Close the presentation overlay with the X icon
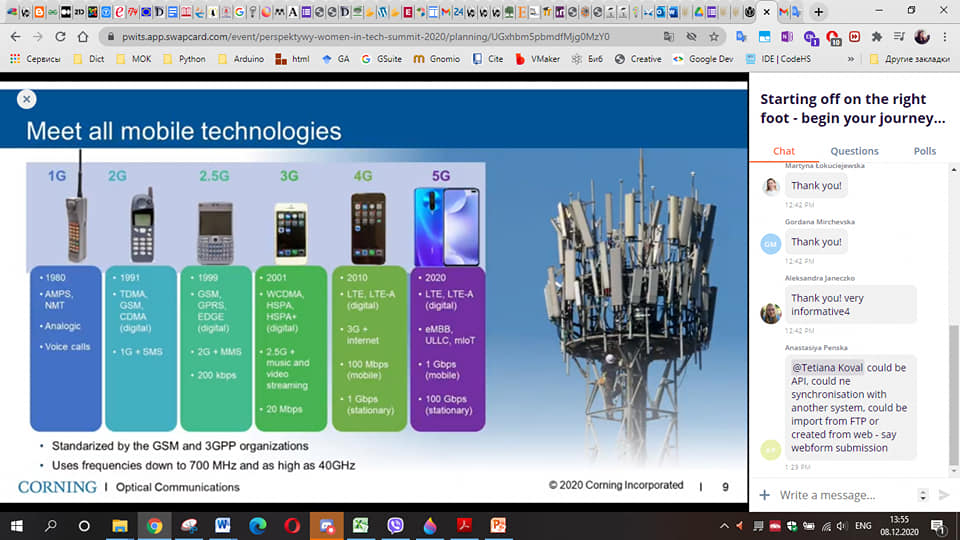The image size is (960, 540). click(27, 99)
